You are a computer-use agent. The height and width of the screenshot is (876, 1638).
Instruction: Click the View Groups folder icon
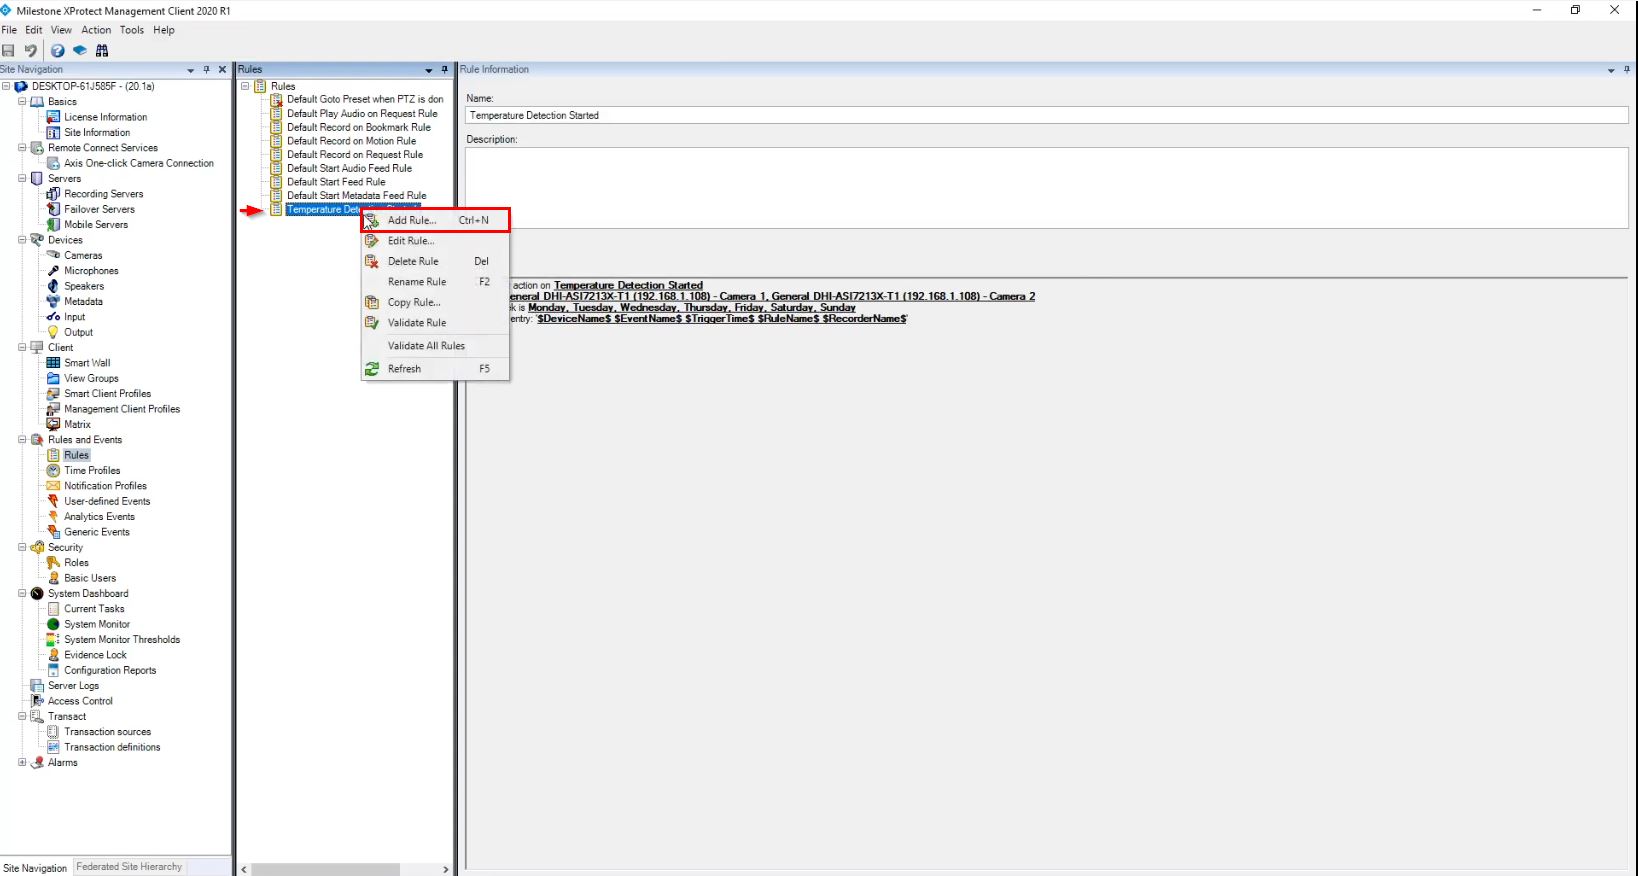54,378
